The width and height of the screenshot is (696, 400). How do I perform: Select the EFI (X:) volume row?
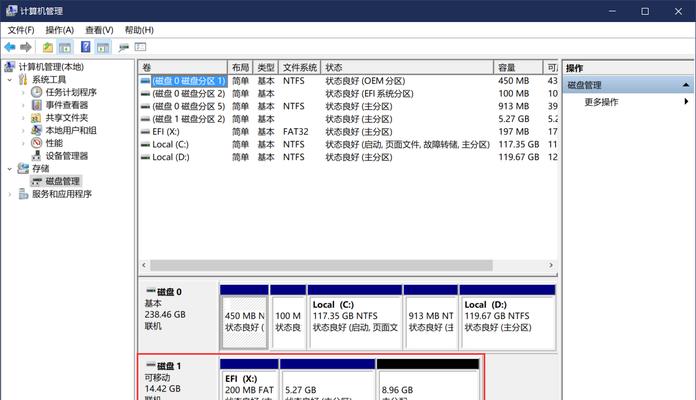tap(348, 132)
